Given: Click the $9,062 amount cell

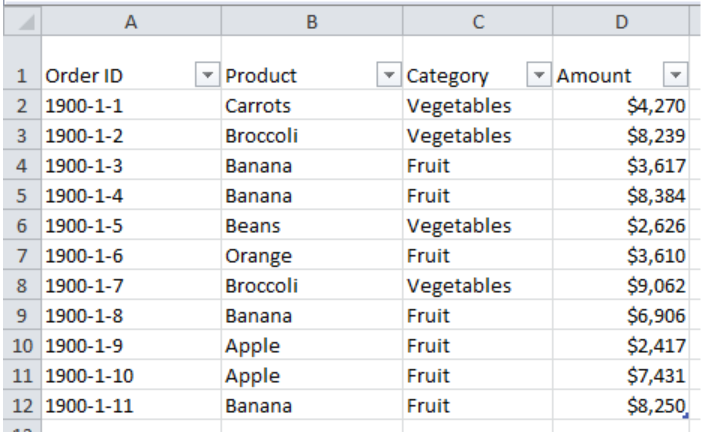Looking at the screenshot, I should coord(621,286).
